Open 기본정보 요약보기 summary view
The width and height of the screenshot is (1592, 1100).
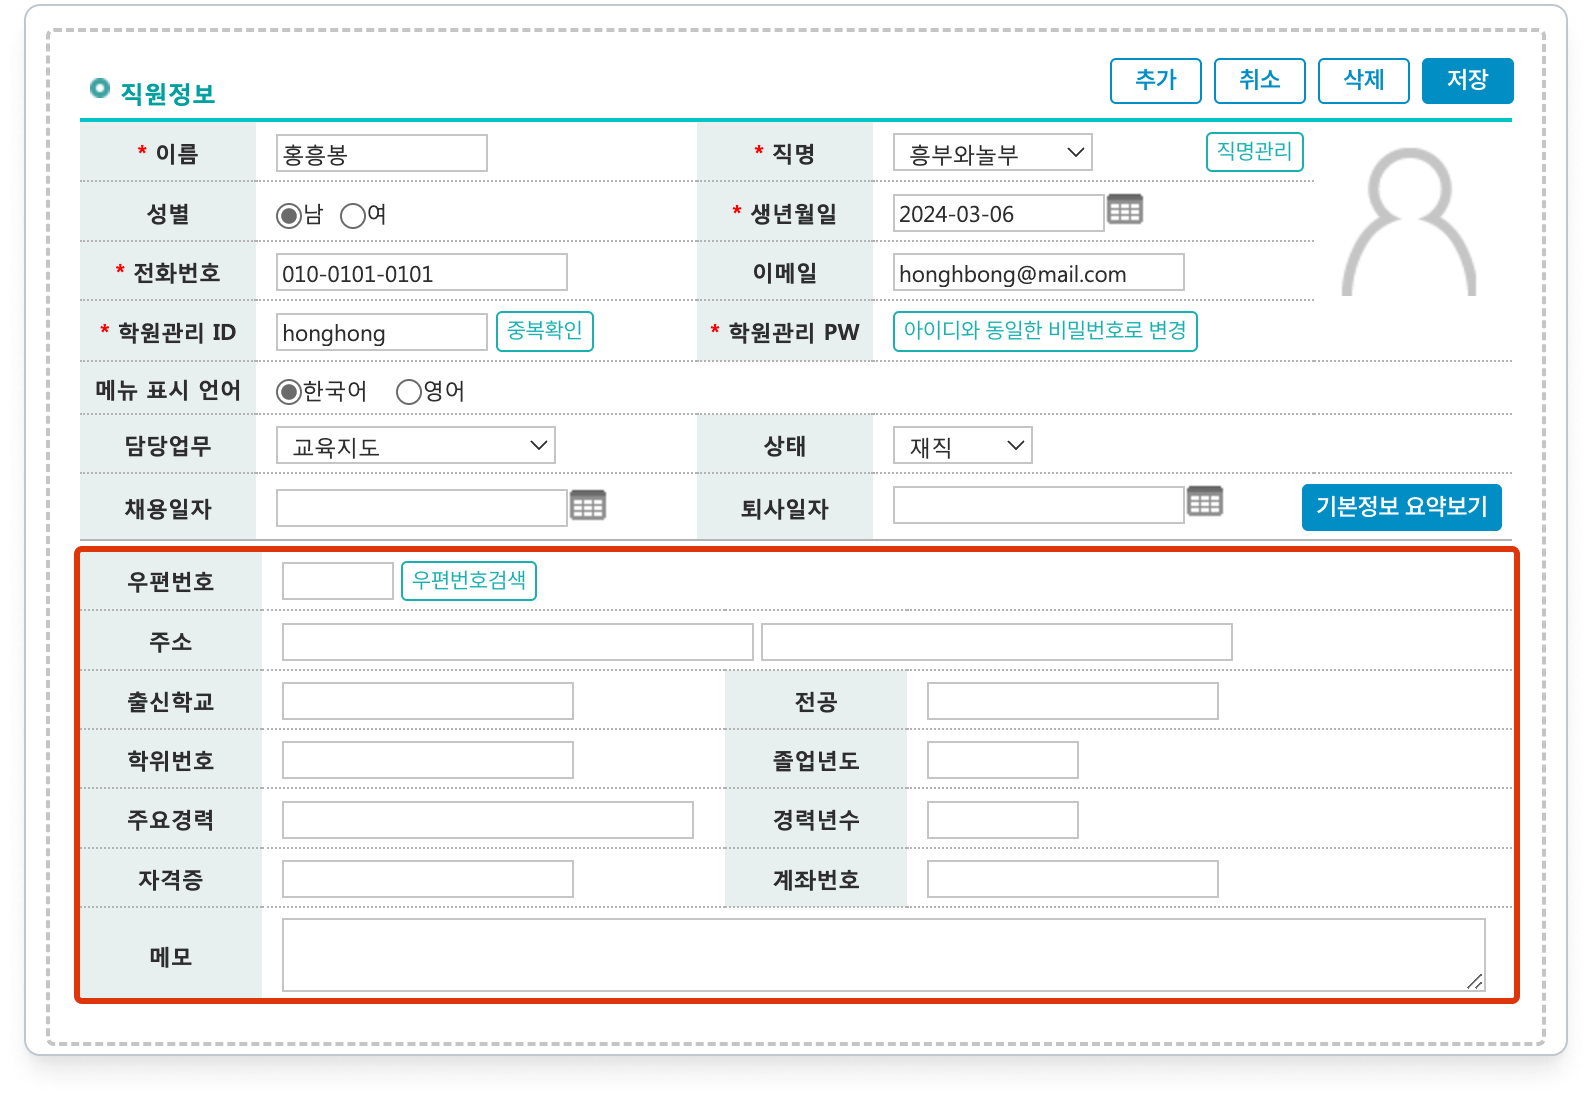point(1402,507)
